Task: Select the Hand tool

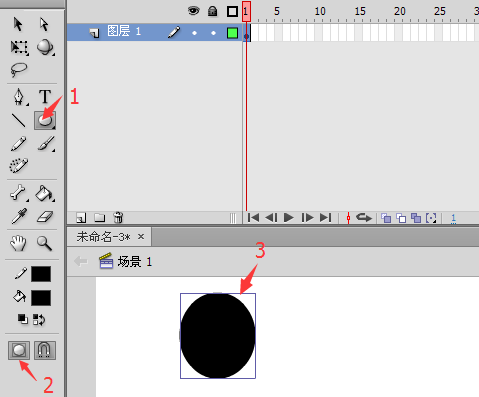Action: tap(18, 243)
